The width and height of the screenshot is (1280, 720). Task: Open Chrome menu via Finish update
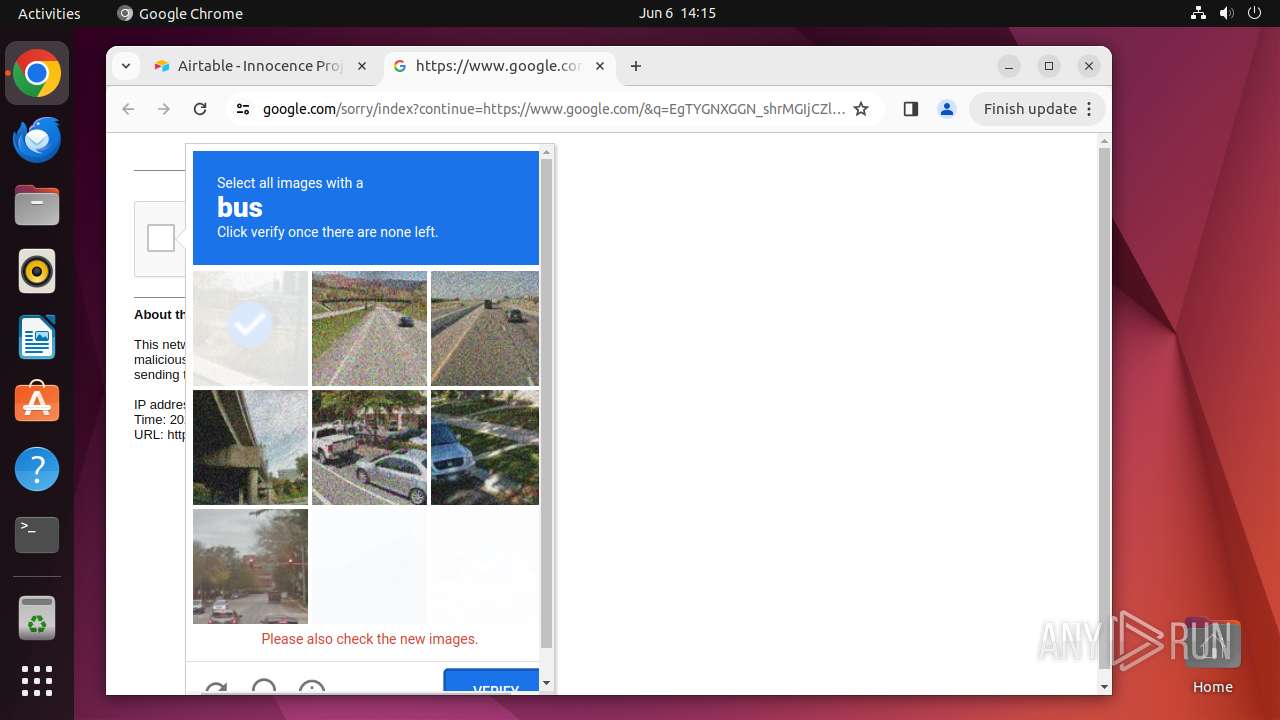pyautogui.click(x=1037, y=109)
